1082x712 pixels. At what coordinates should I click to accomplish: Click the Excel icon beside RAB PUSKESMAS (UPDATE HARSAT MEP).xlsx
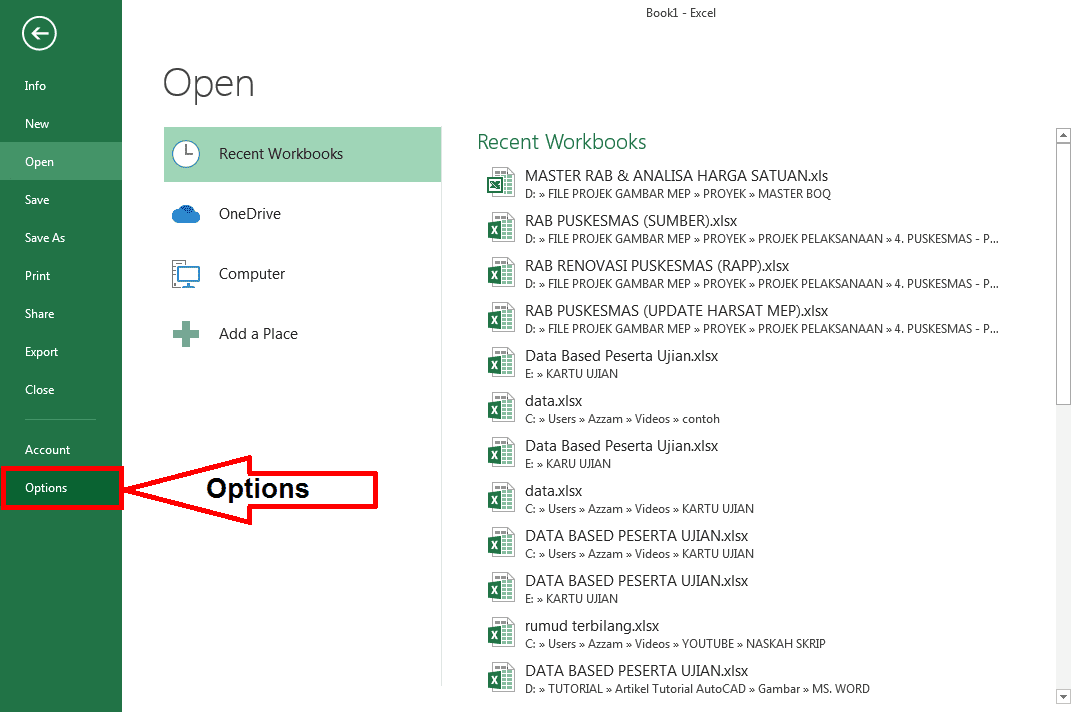(x=501, y=317)
